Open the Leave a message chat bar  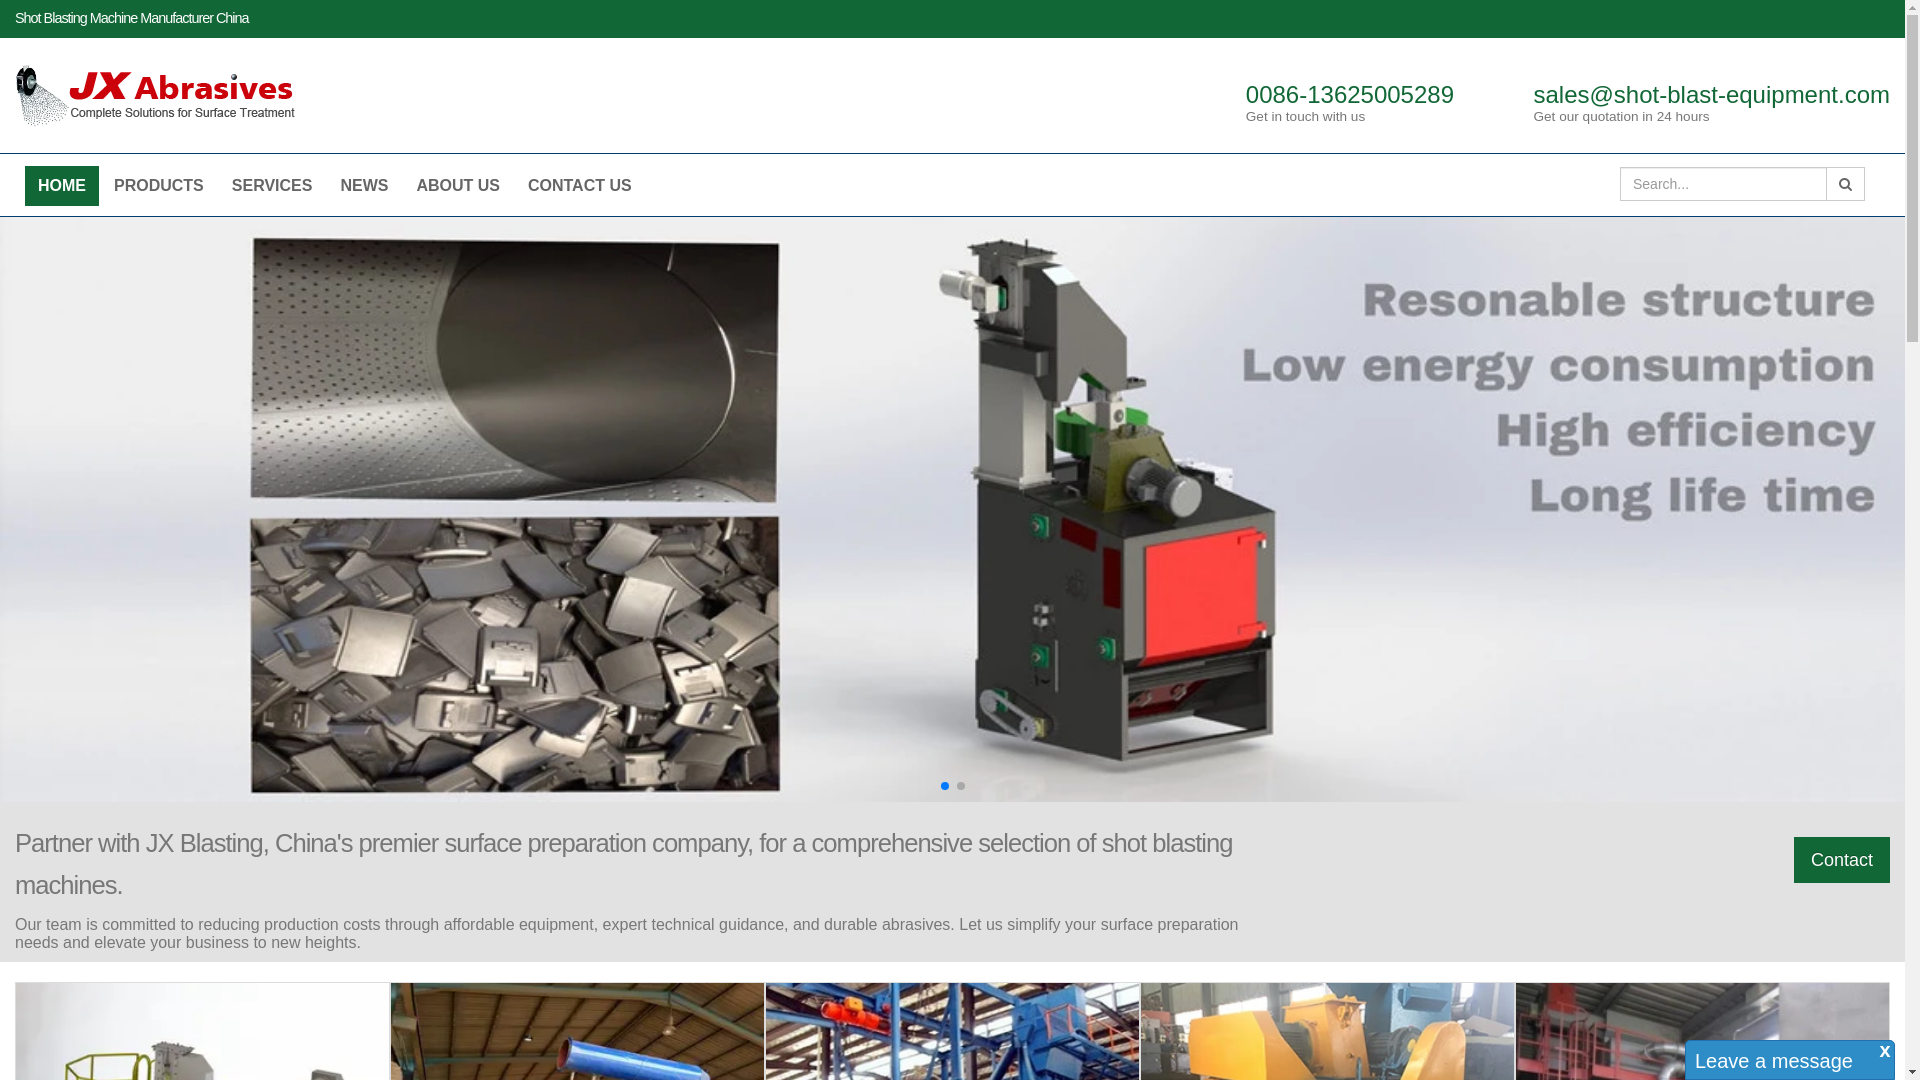point(1773,1061)
